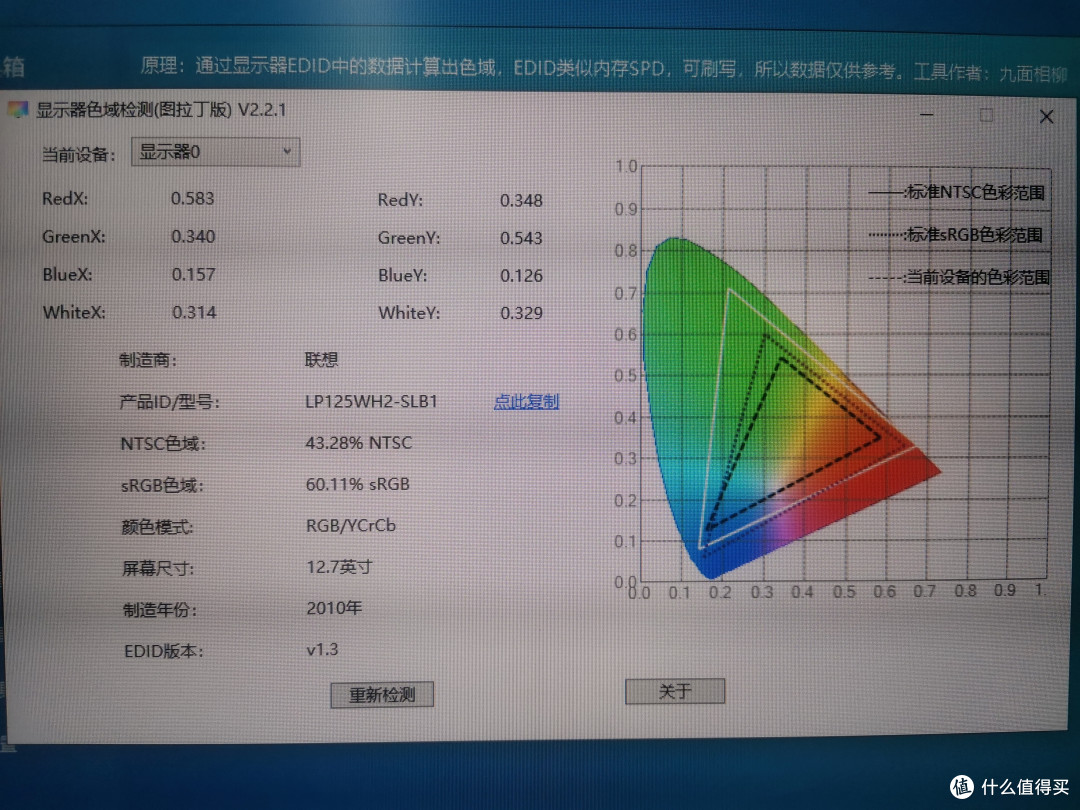Click the 关于 button
The width and height of the screenshot is (1080, 810).
pyautogui.click(x=675, y=691)
